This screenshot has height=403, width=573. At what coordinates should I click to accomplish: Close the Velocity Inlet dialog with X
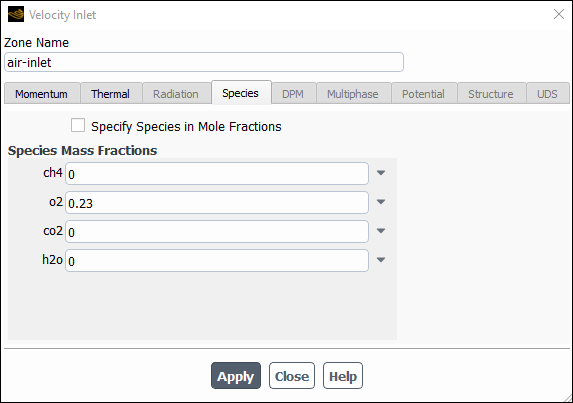(x=559, y=14)
